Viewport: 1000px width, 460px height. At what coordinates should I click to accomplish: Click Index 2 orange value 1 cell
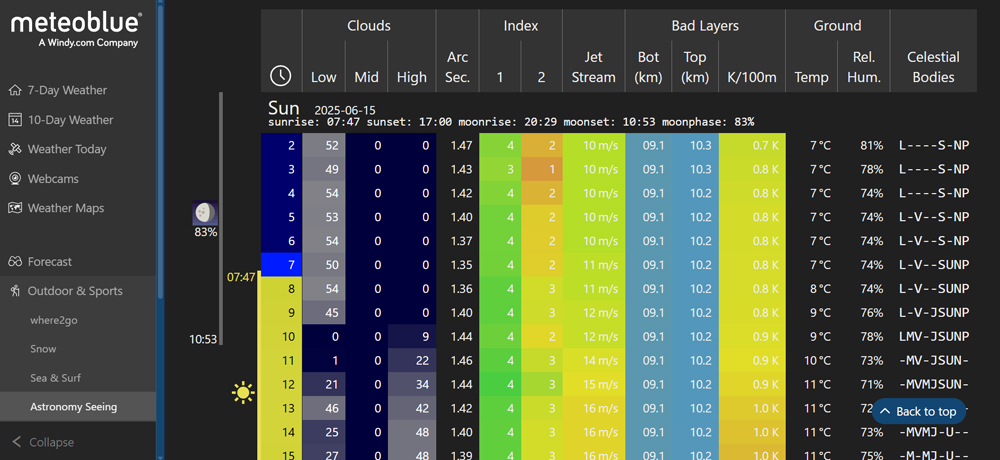(x=541, y=169)
